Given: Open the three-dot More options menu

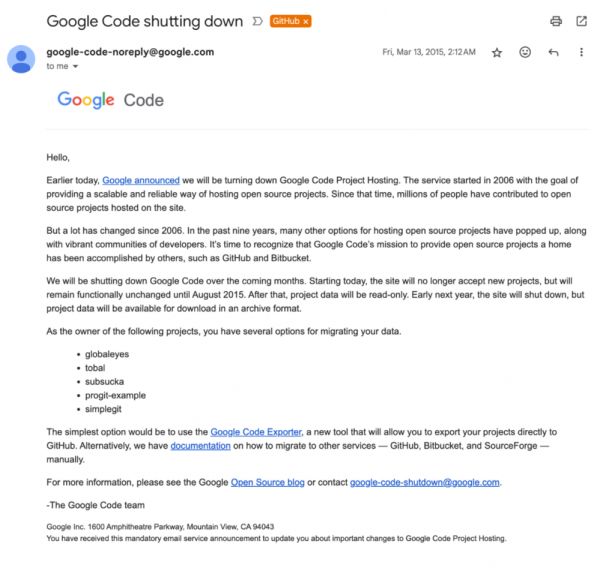Looking at the screenshot, I should point(581,52).
